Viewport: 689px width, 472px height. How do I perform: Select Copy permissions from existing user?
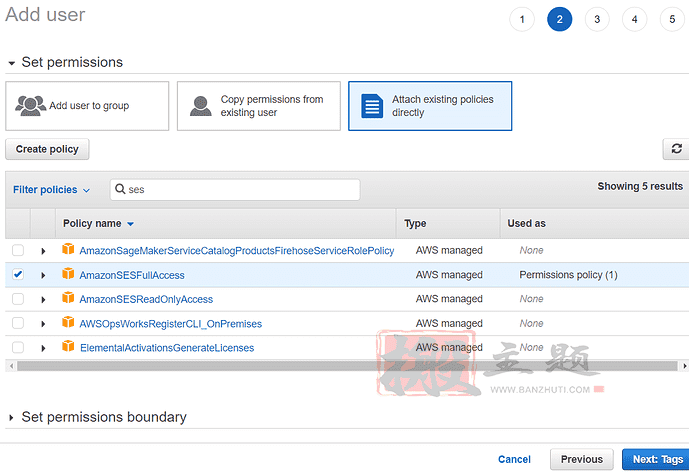[x=259, y=106]
